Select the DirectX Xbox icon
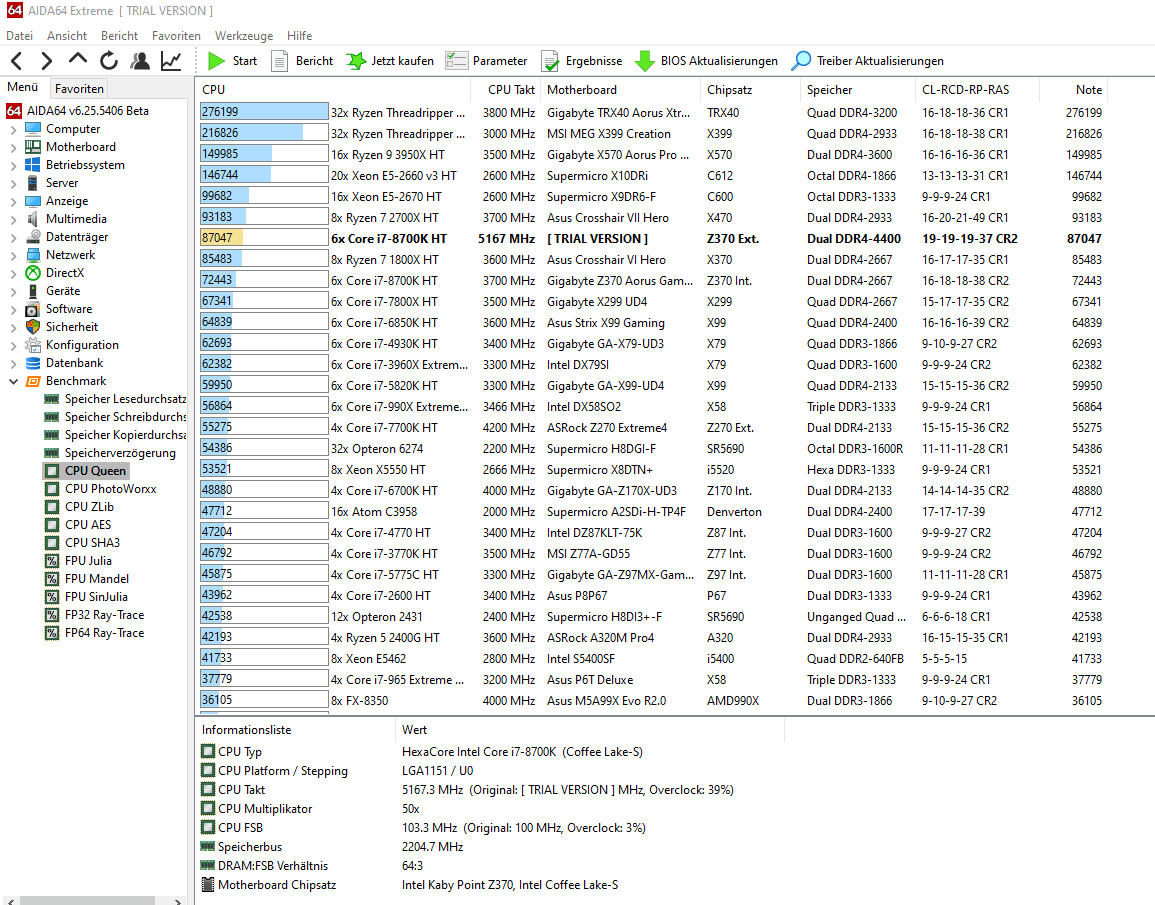The image size is (1155, 905). pos(33,272)
